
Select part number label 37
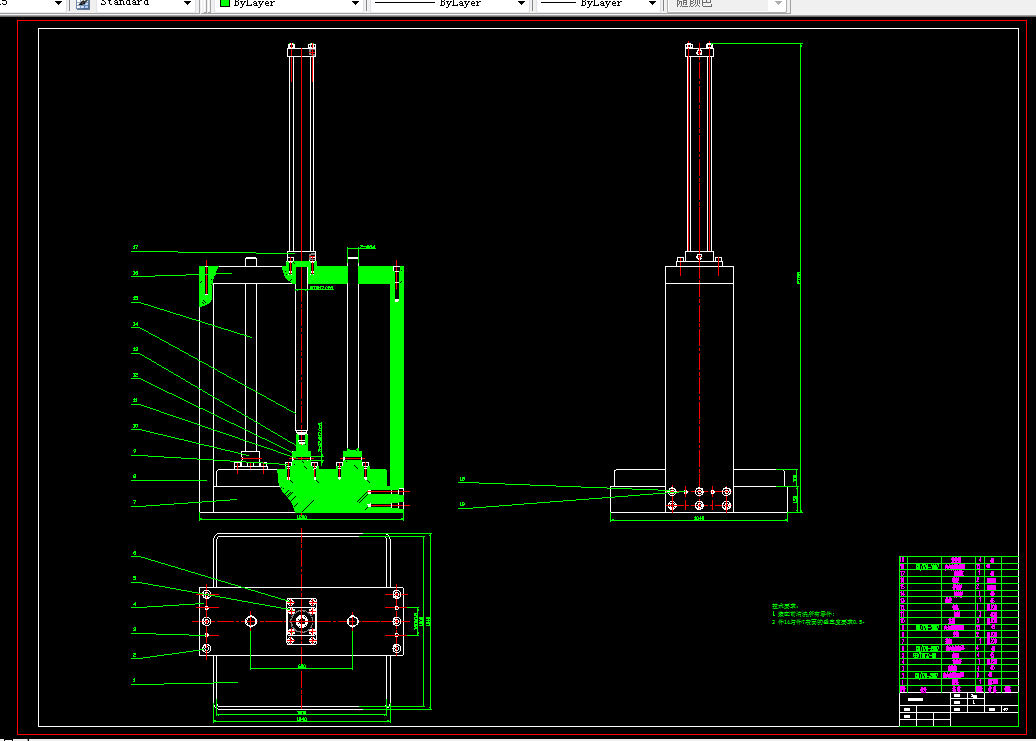[x=135, y=247]
